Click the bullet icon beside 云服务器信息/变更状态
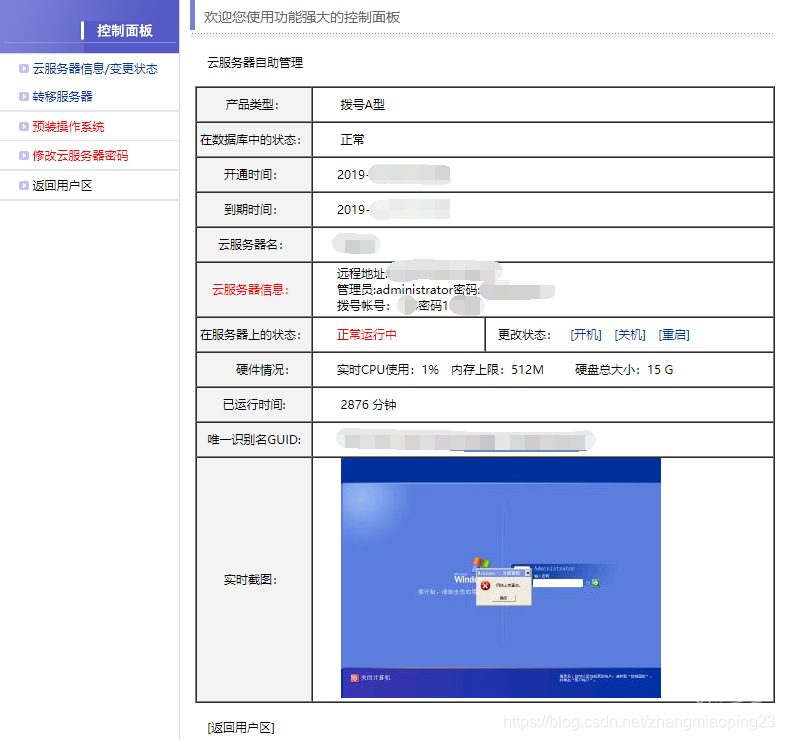Screen dimensions: 785x740 pyautogui.click(x=24, y=69)
